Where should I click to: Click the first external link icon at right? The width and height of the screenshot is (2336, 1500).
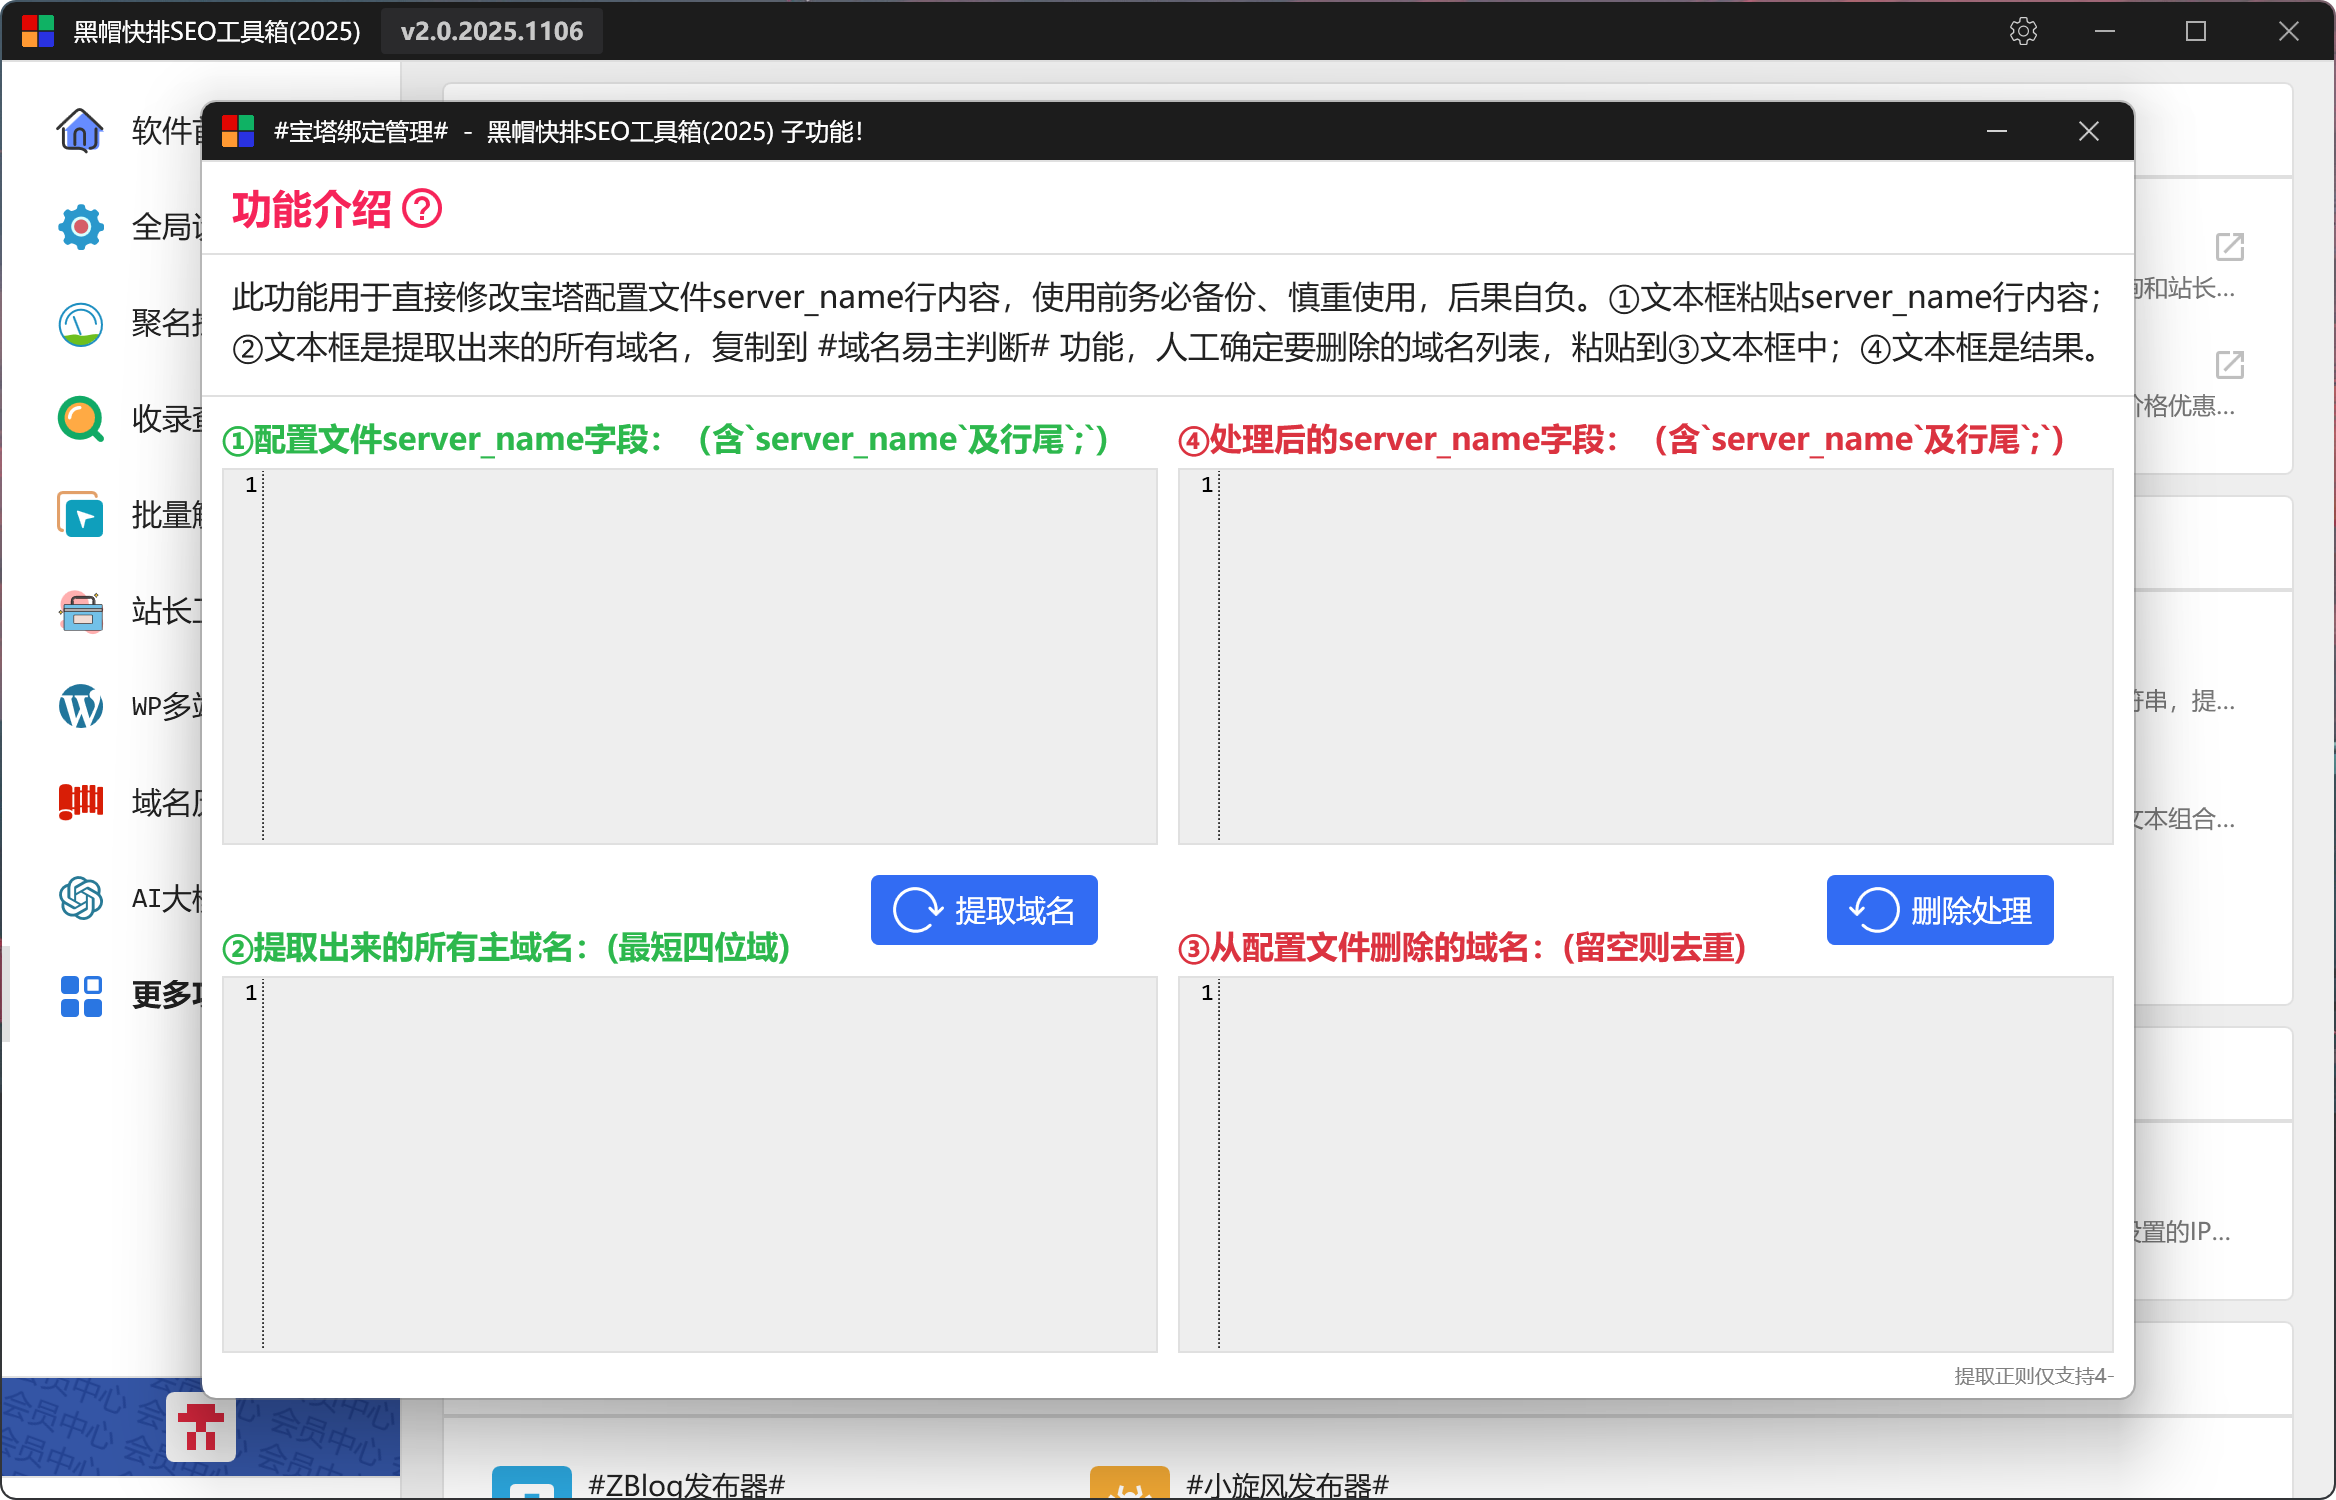tap(2229, 247)
